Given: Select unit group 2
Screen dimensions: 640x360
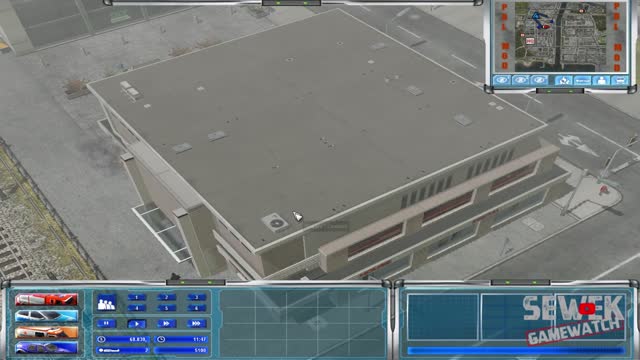Looking at the screenshot, I should point(167,298).
